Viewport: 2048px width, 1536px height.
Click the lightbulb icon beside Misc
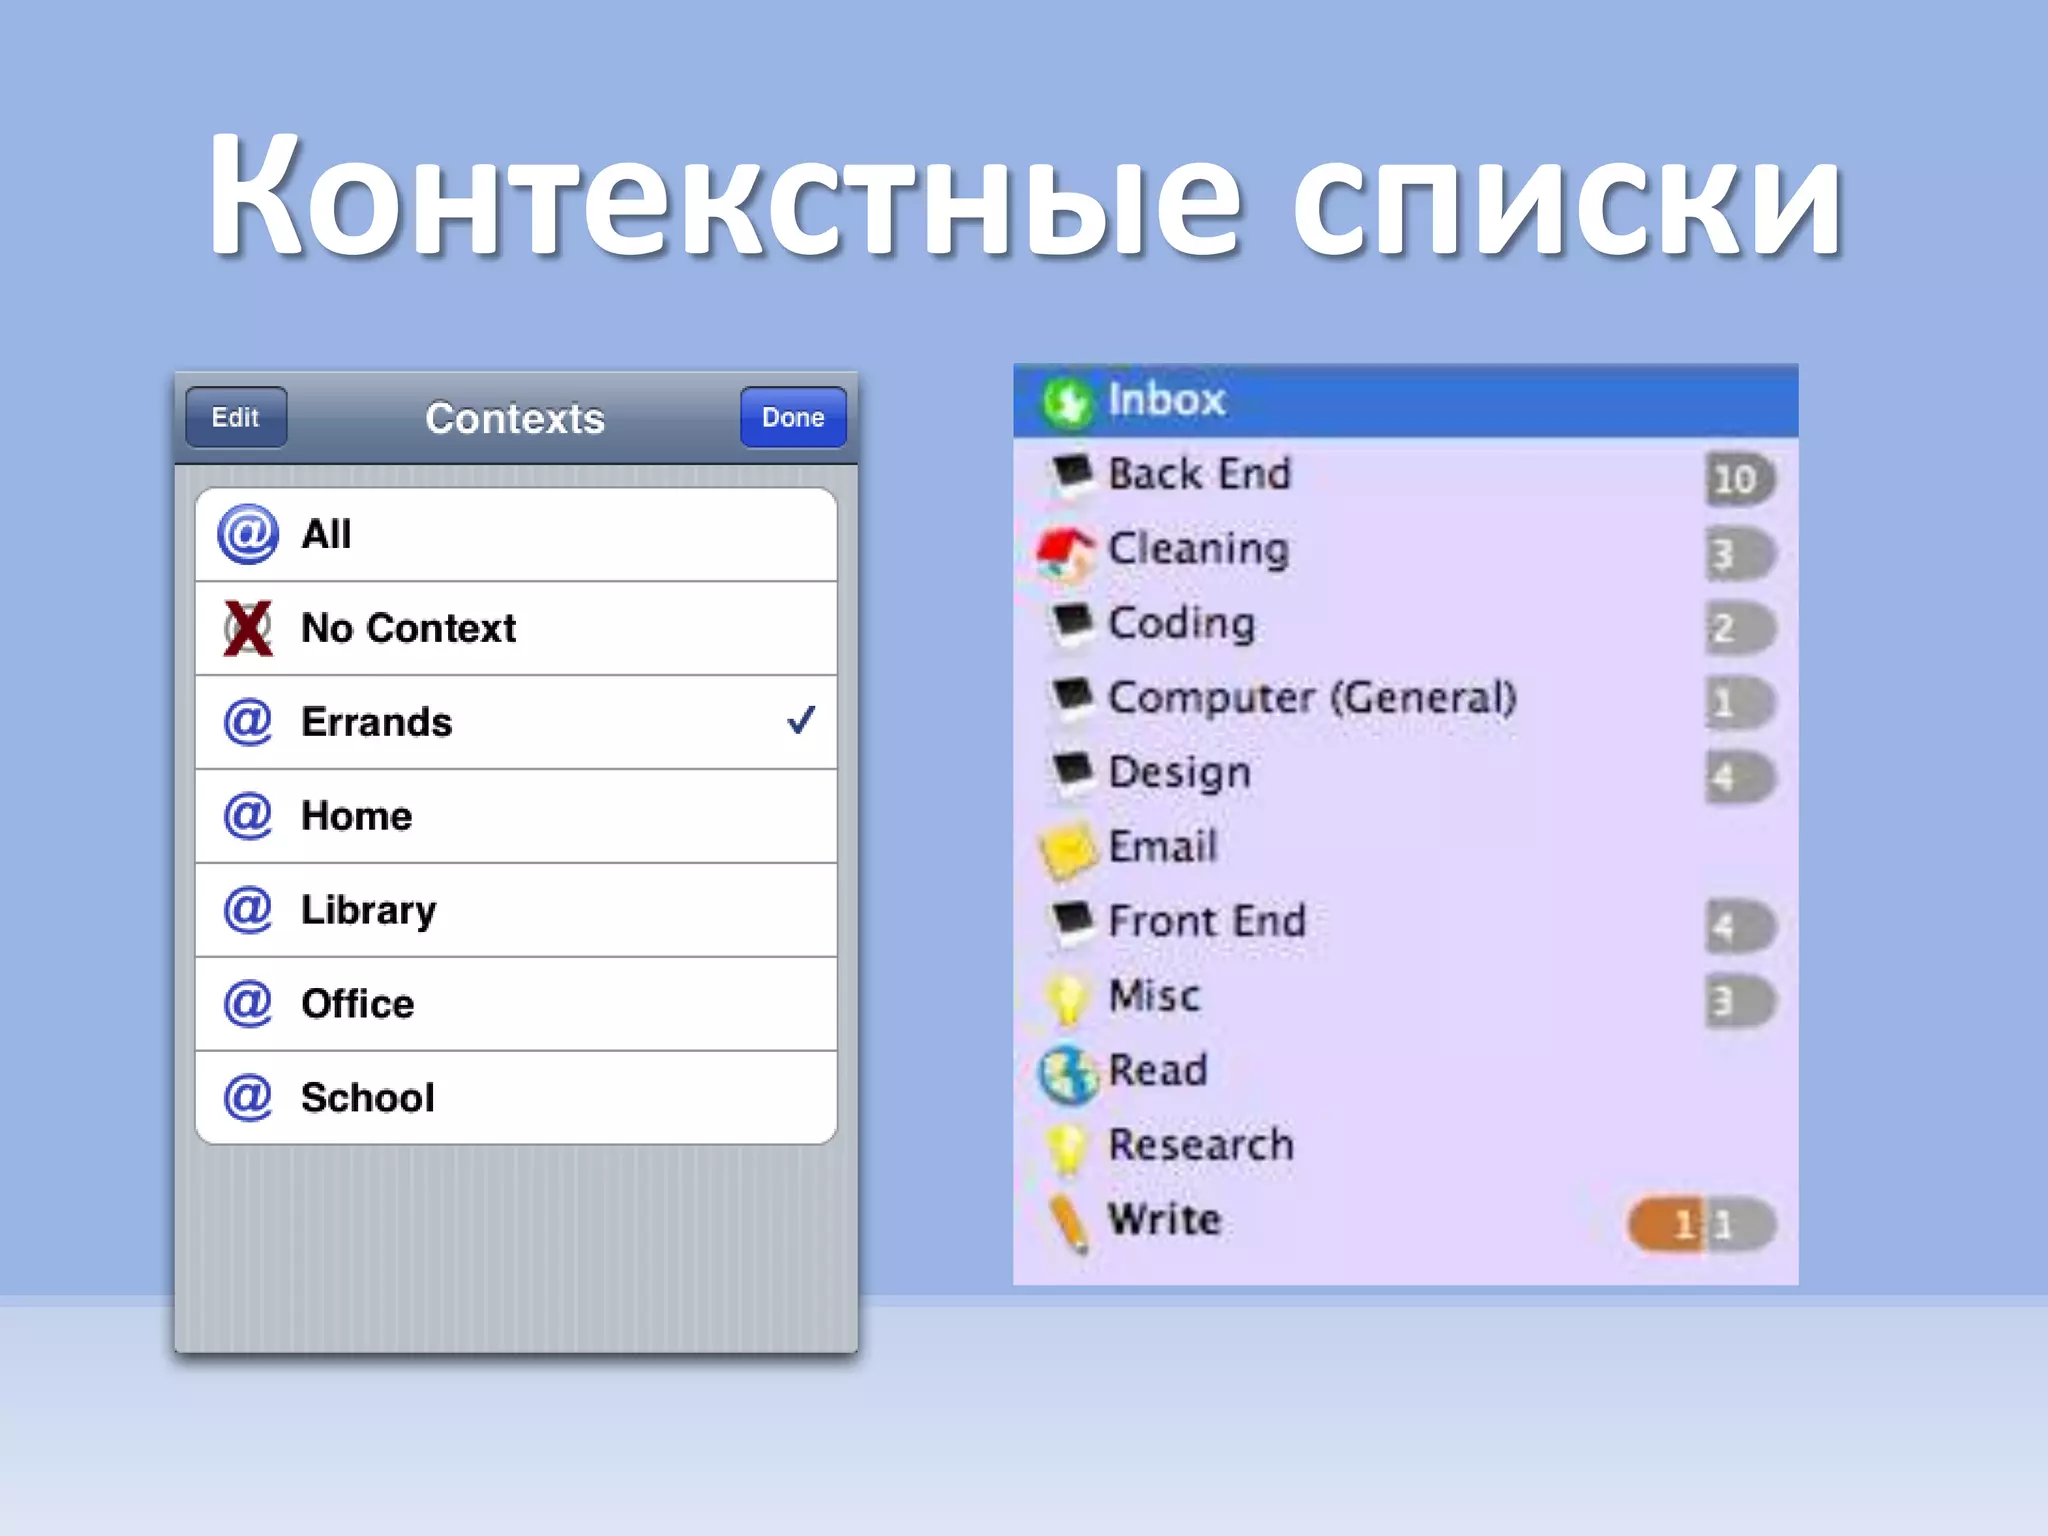point(1066,997)
